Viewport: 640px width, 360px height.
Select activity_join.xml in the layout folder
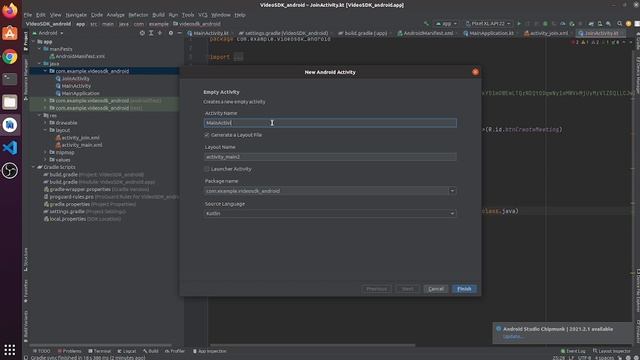coord(77,138)
